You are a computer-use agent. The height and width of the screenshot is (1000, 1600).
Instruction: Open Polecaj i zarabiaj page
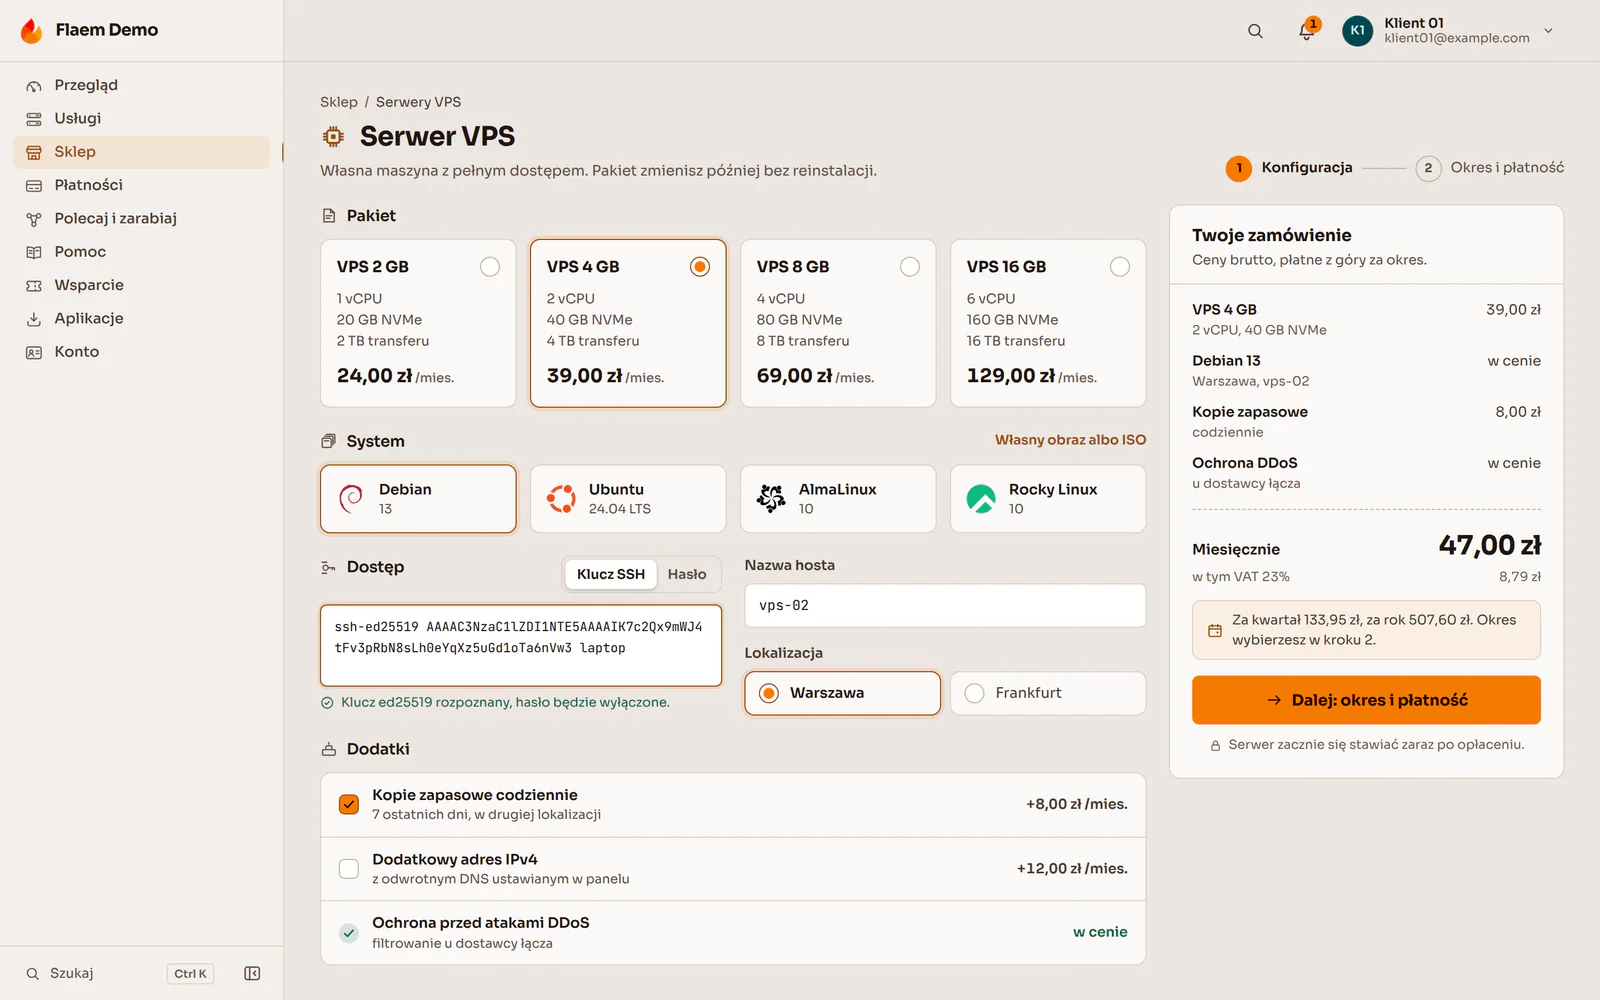point(142,218)
